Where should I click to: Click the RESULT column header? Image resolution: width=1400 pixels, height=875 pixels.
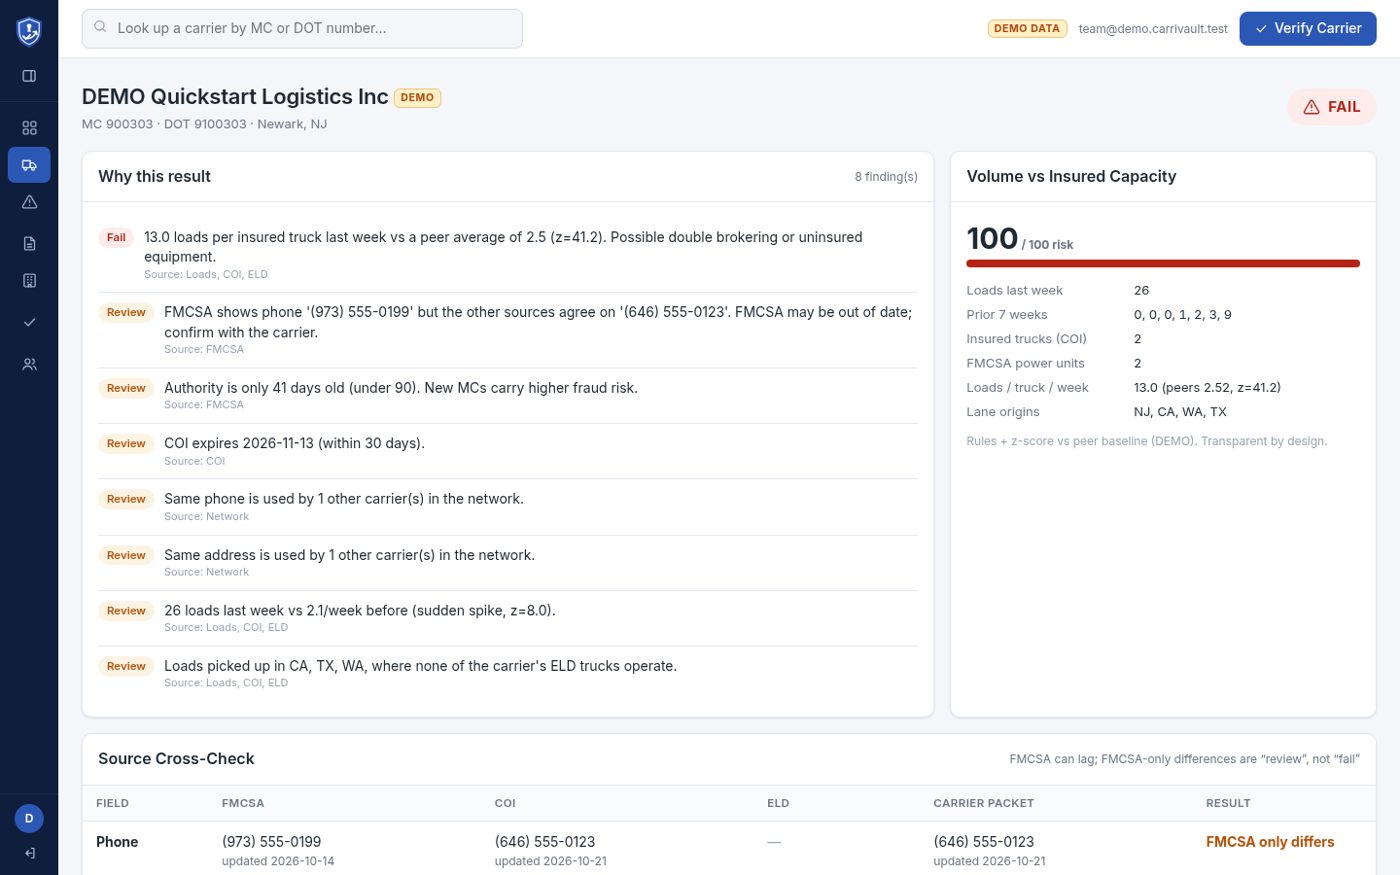tap(1228, 803)
